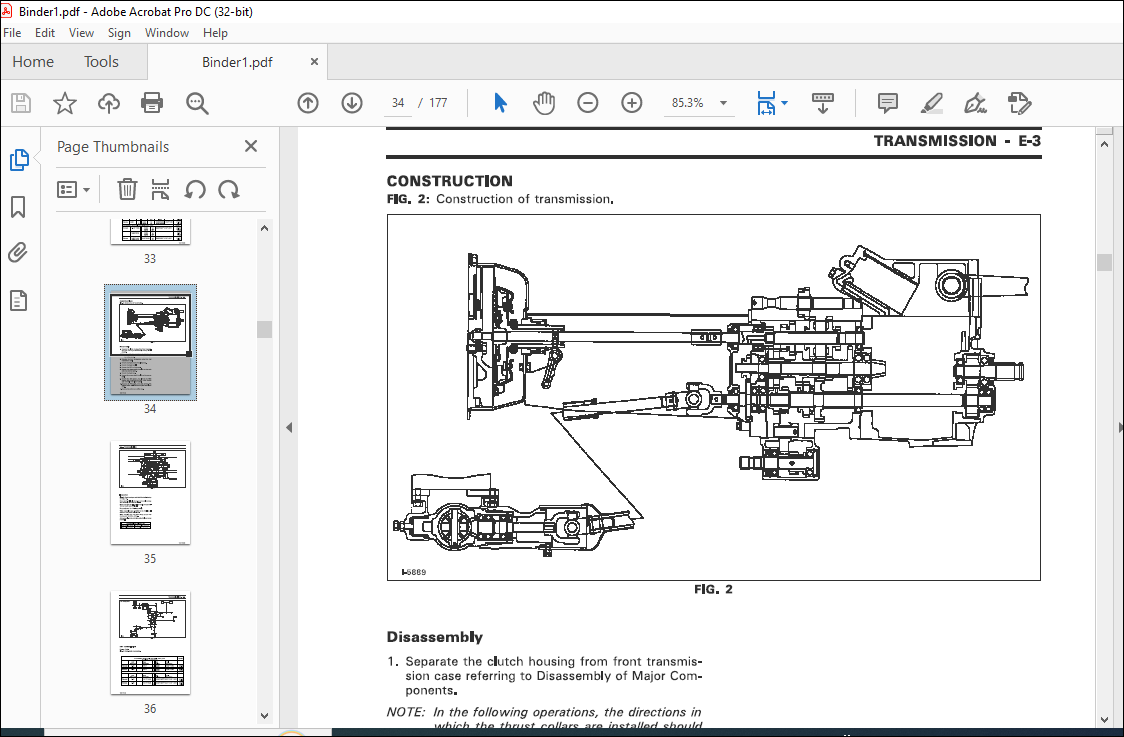Open the Attachments paperclip panel
Image resolution: width=1124 pixels, height=737 pixels.
[x=18, y=253]
